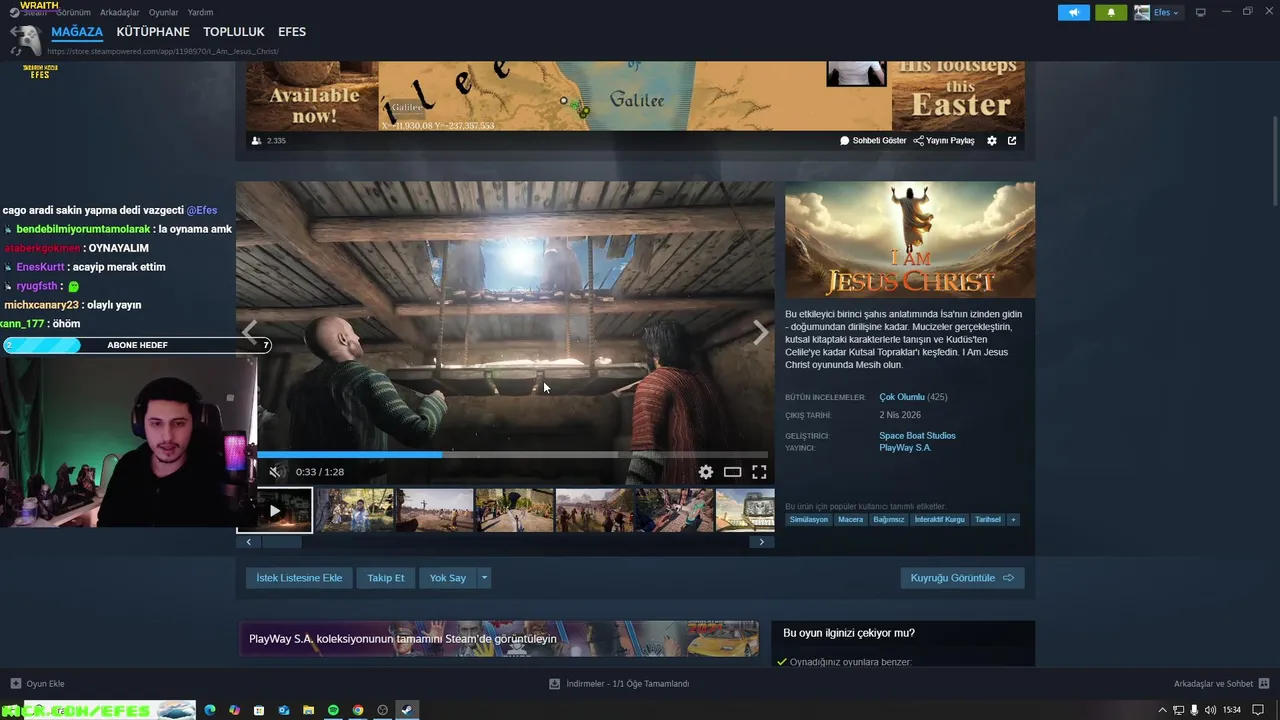Open the MAĞAZA tab
Image resolution: width=1280 pixels, height=720 pixels.
[x=77, y=32]
